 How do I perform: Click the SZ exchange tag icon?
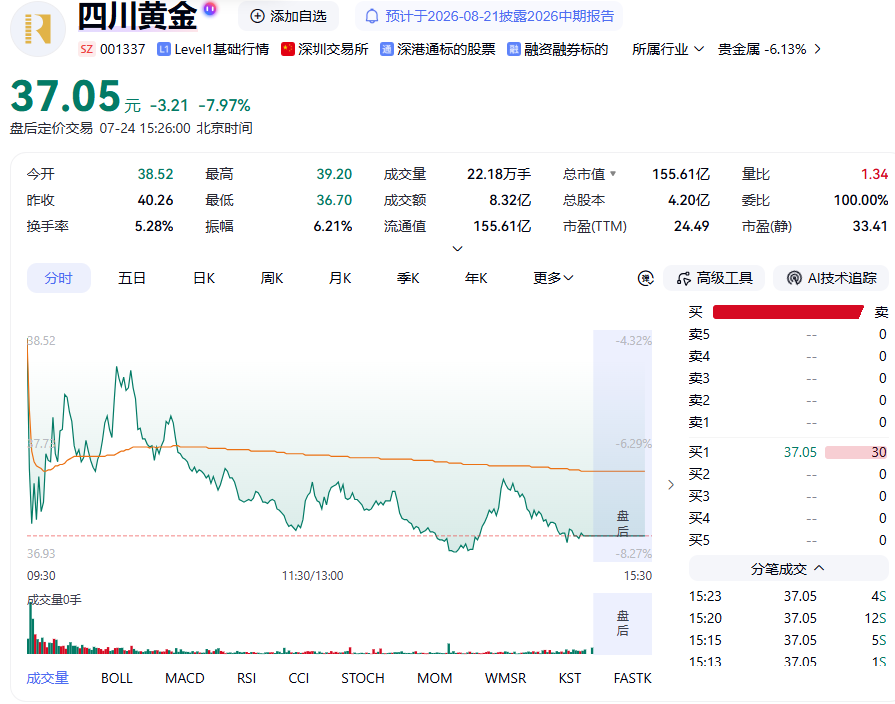click(x=86, y=49)
